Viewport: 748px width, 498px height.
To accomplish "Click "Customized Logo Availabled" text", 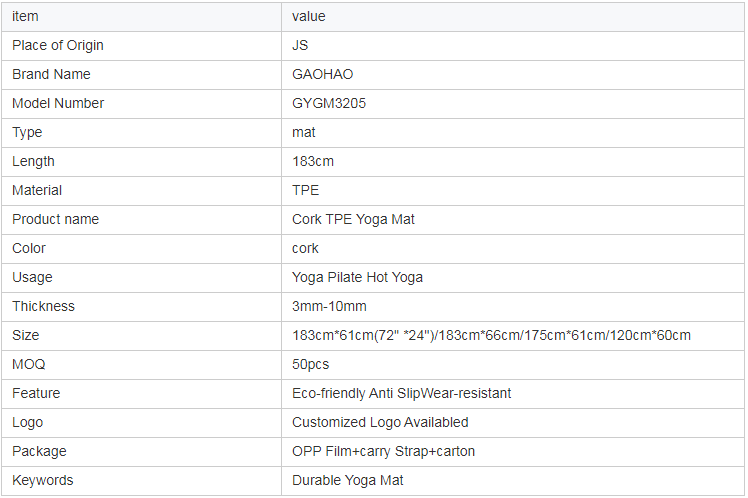I will click(x=380, y=422).
